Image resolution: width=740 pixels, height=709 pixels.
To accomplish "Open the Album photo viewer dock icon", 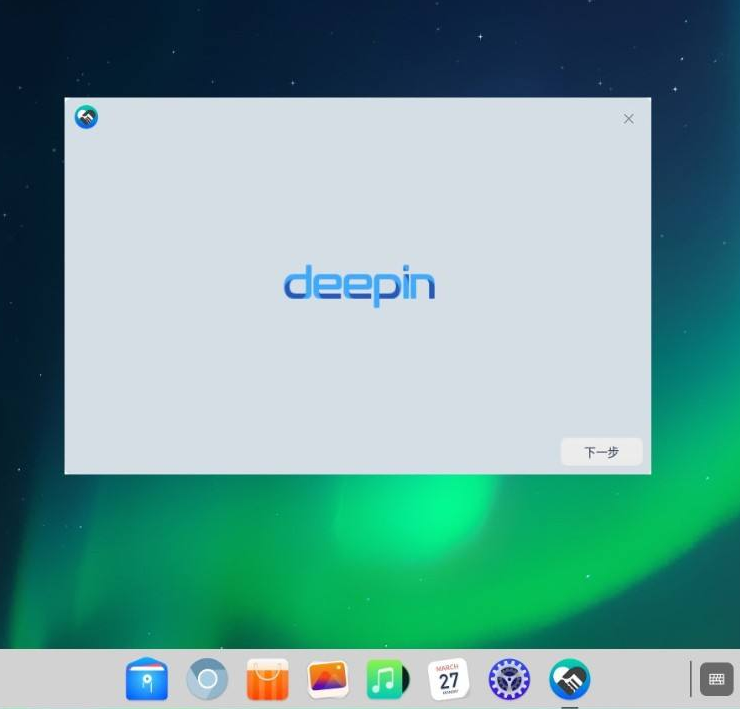I will [x=328, y=680].
